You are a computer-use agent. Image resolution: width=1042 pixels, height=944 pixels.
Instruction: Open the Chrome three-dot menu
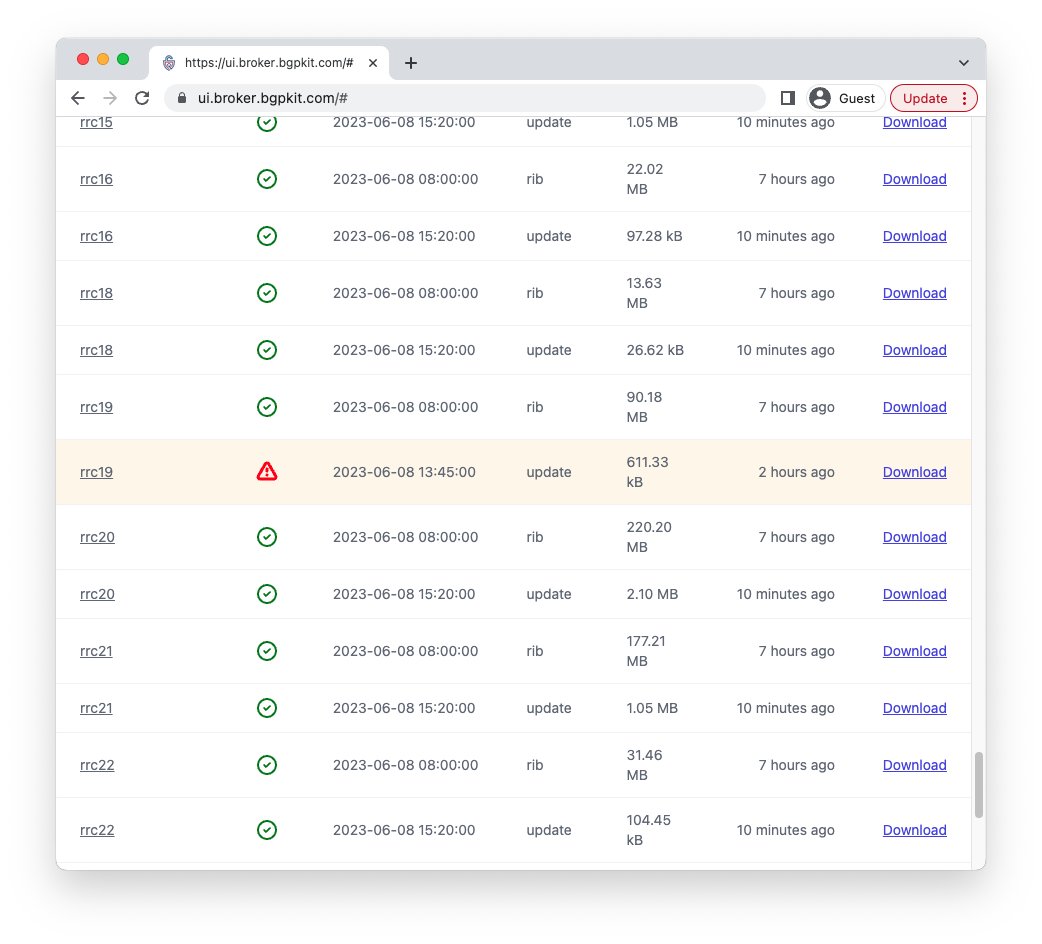[x=964, y=98]
